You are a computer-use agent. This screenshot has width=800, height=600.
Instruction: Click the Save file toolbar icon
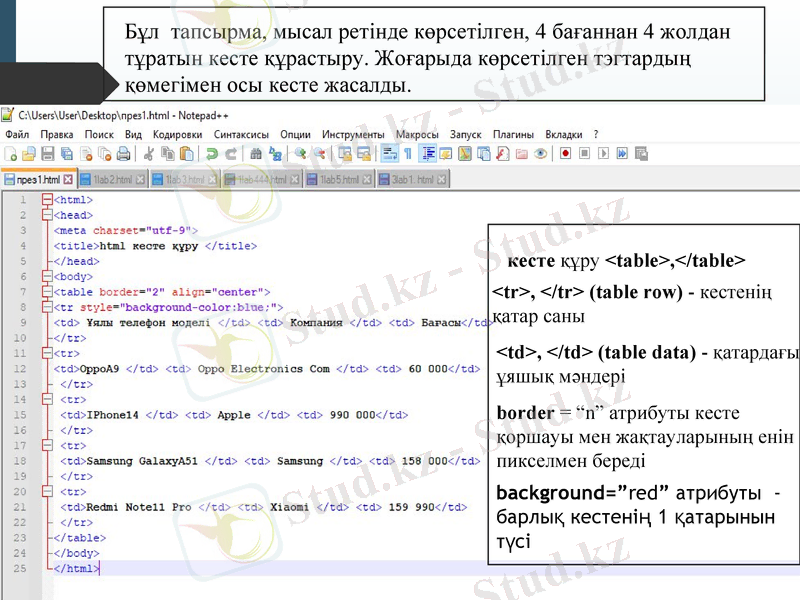(x=47, y=154)
